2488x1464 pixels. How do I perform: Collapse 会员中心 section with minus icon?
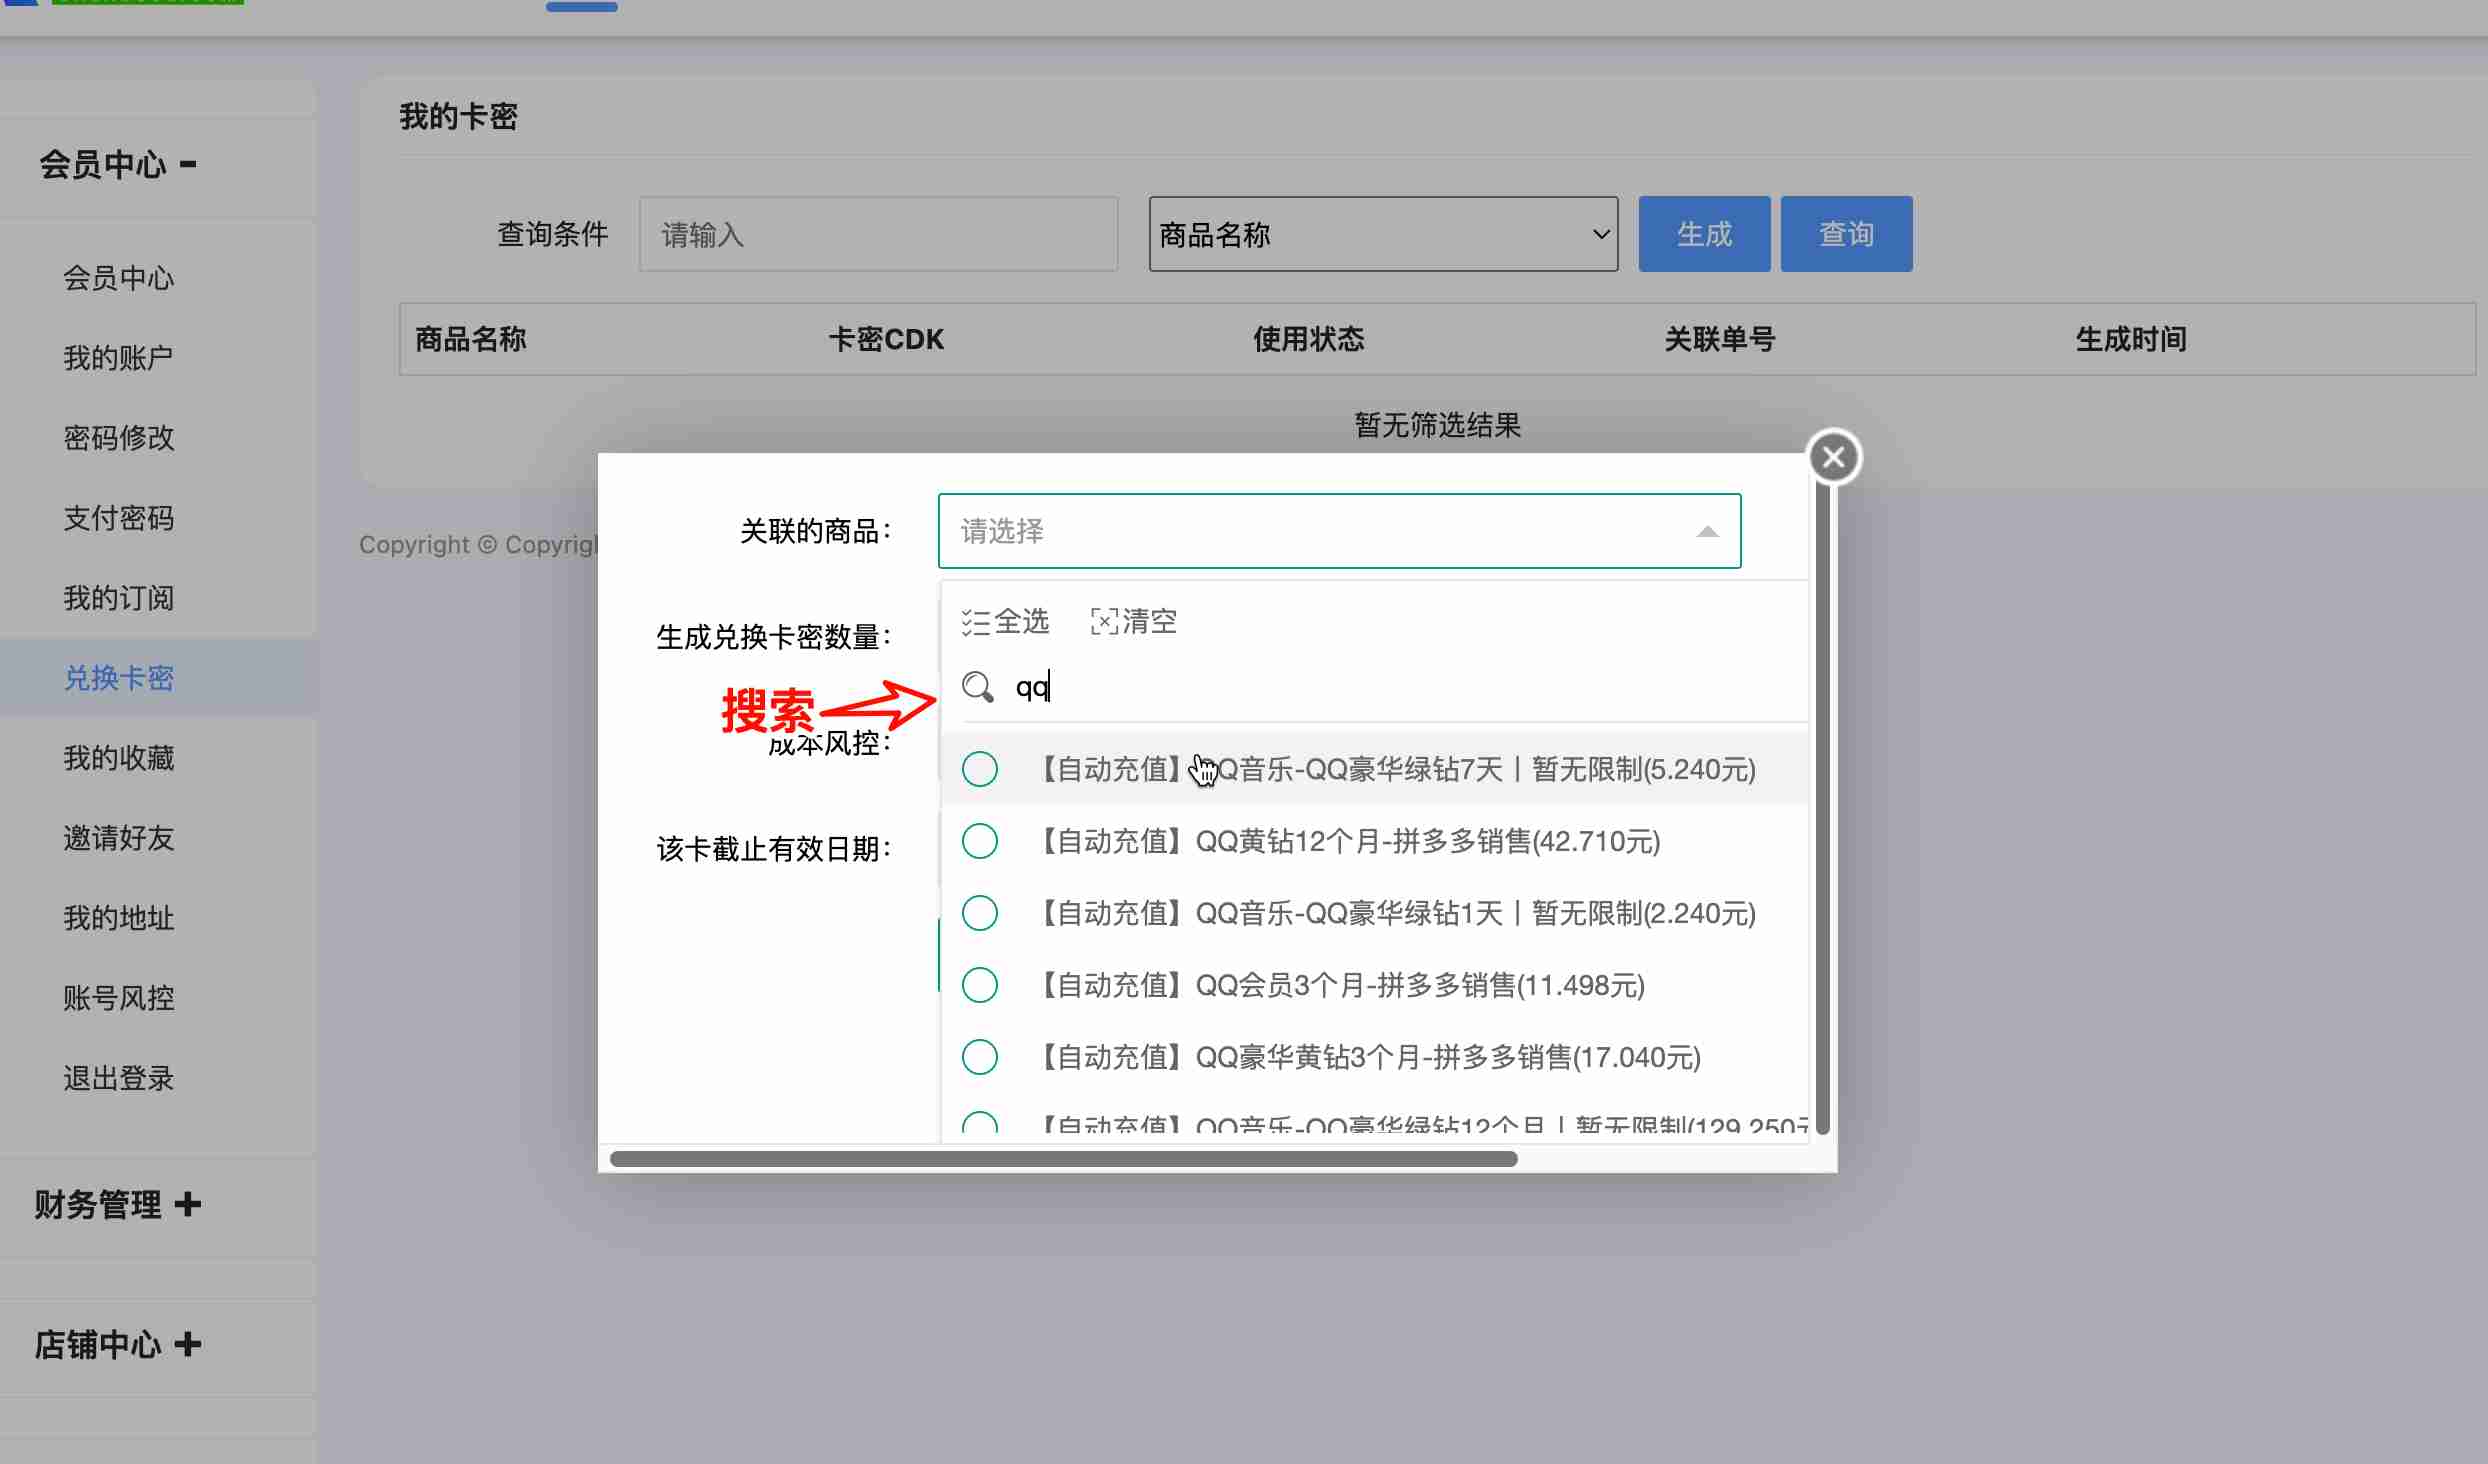tap(188, 164)
